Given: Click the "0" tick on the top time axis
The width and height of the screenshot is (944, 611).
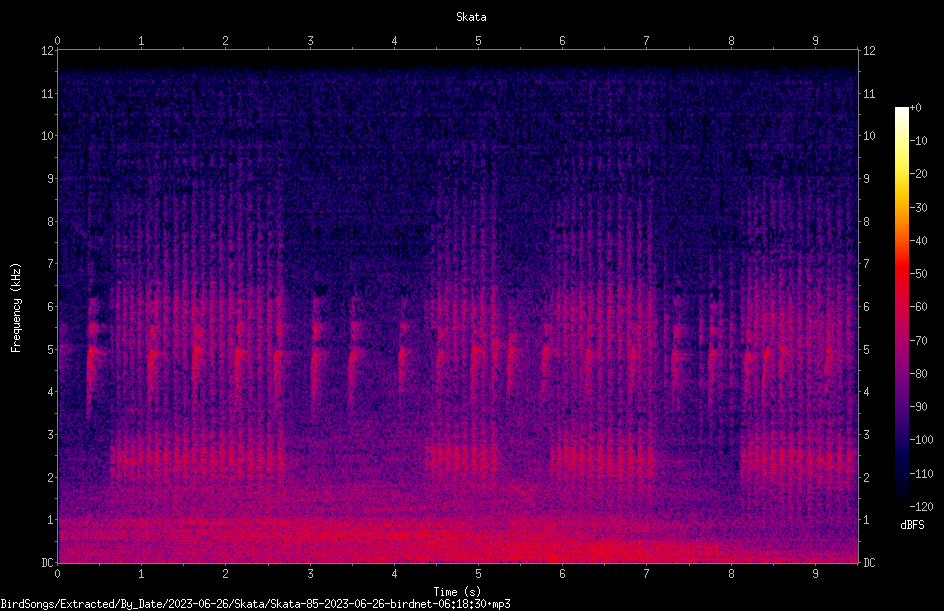Looking at the screenshot, I should [57, 41].
